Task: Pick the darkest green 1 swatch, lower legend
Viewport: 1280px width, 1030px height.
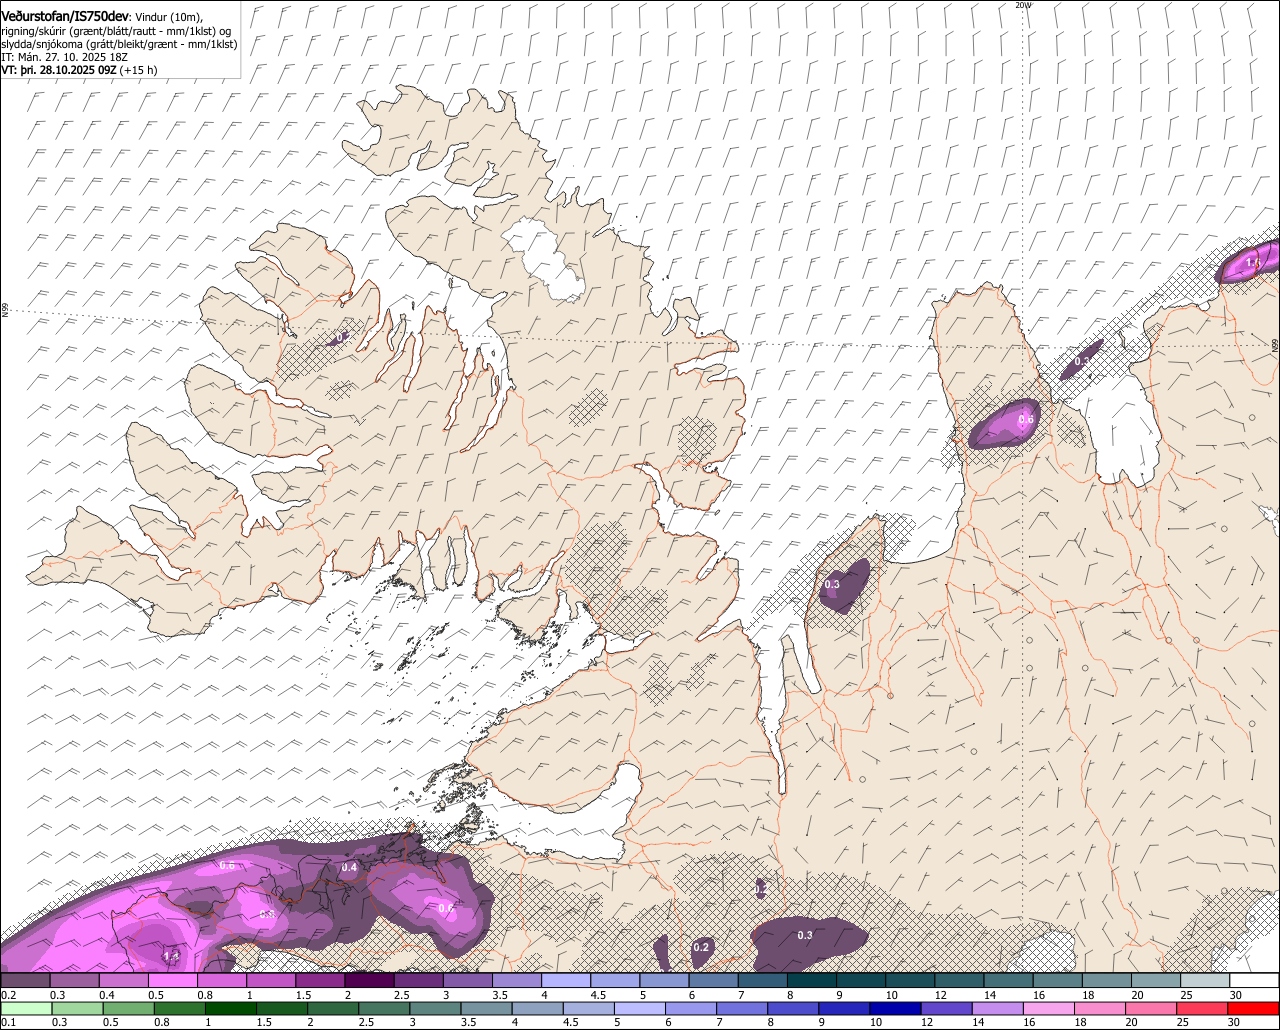Action: (230, 1009)
